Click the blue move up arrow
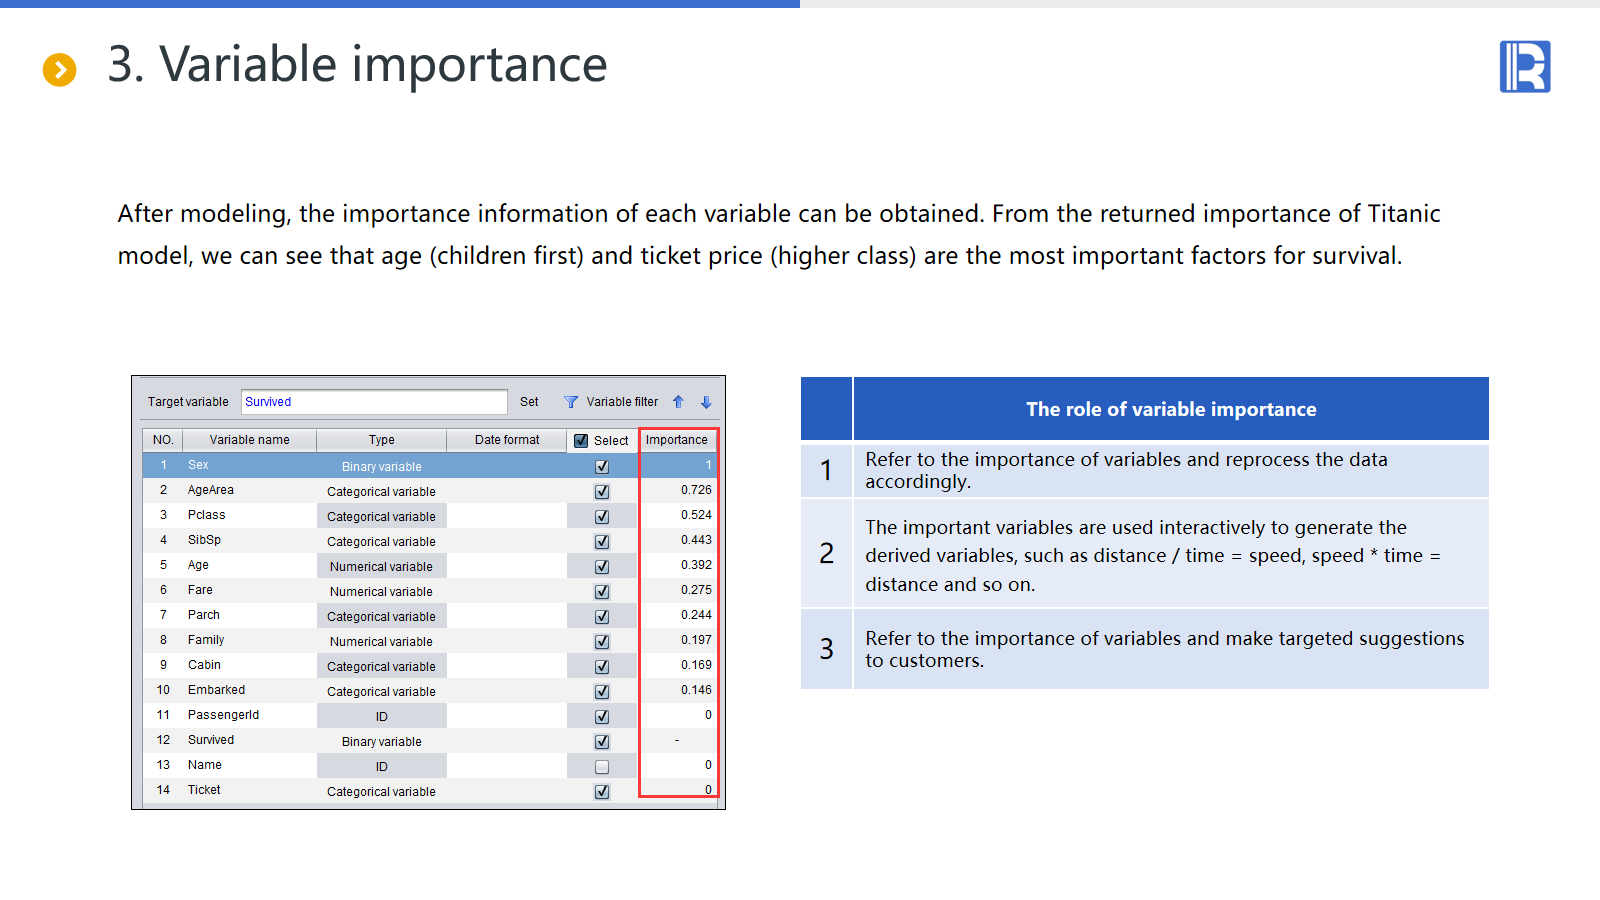 click(x=678, y=402)
